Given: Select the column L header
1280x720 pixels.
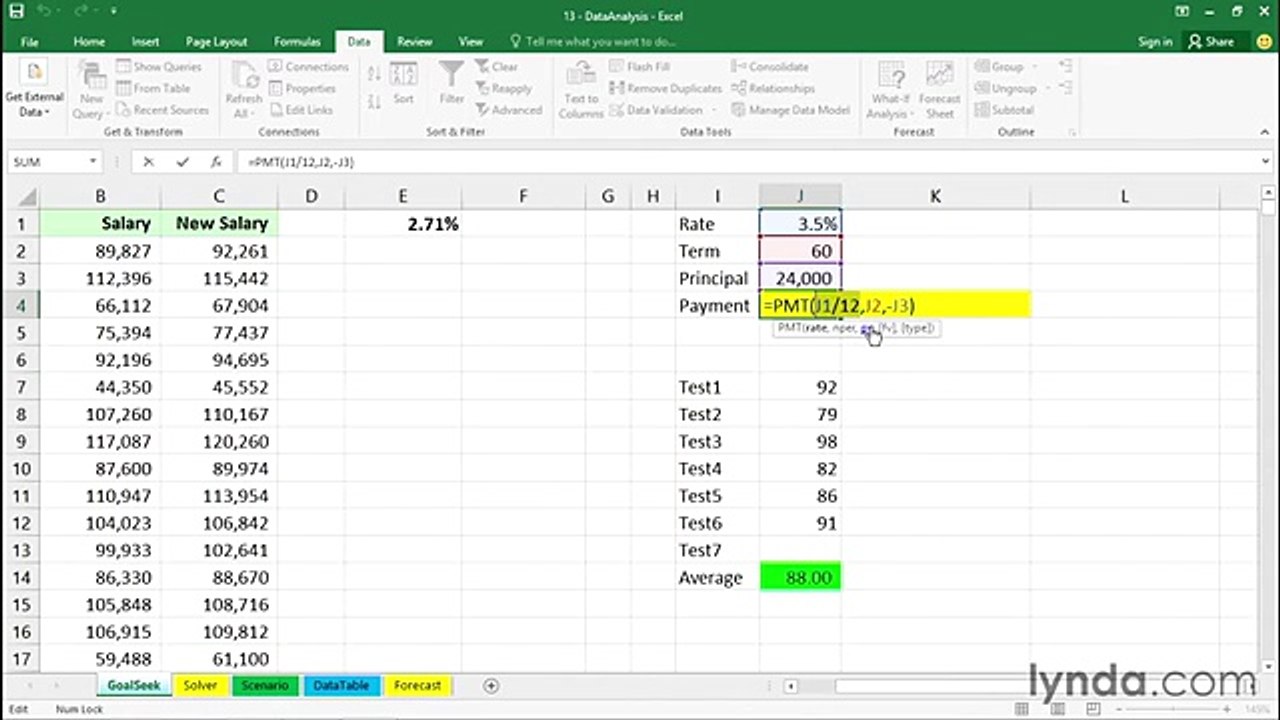Looking at the screenshot, I should tap(1124, 197).
